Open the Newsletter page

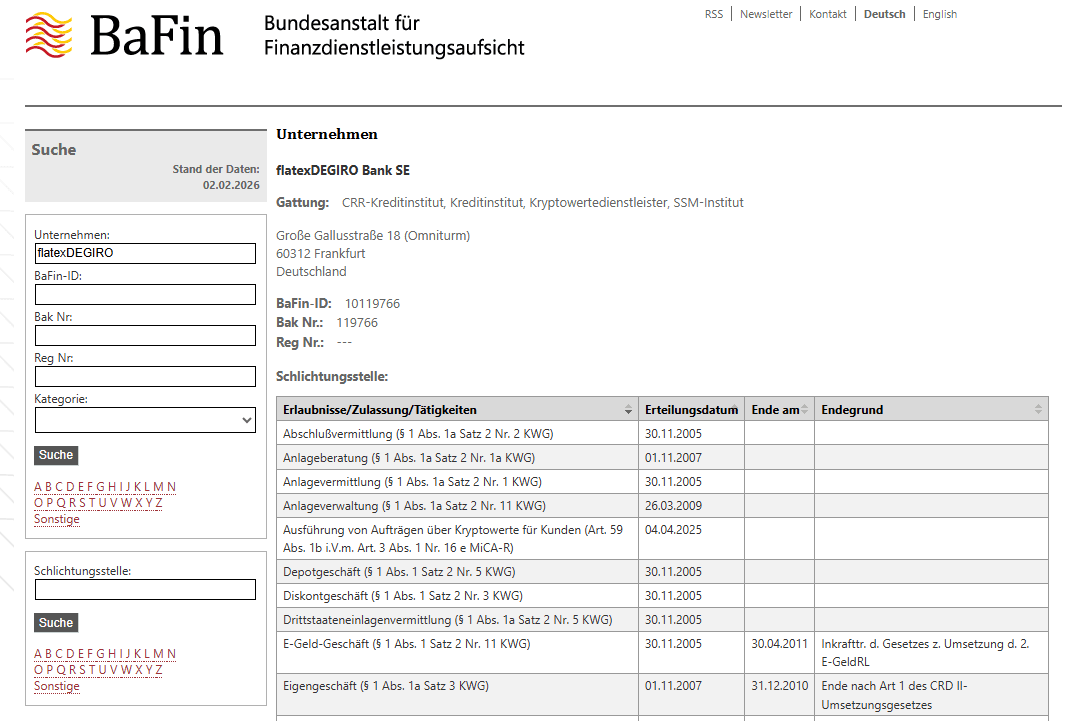(766, 14)
